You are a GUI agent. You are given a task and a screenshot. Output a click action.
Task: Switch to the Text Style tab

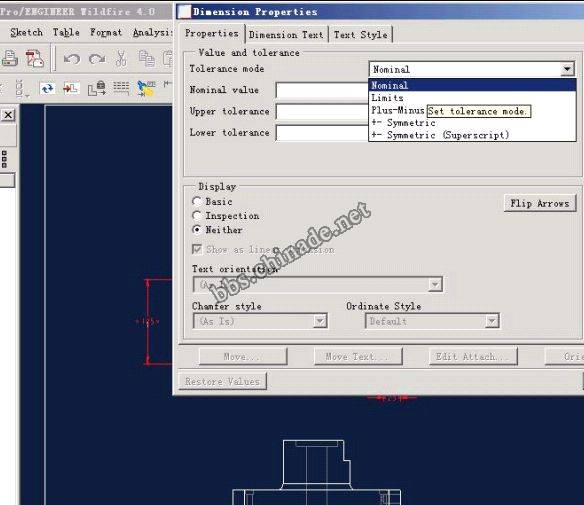(361, 35)
